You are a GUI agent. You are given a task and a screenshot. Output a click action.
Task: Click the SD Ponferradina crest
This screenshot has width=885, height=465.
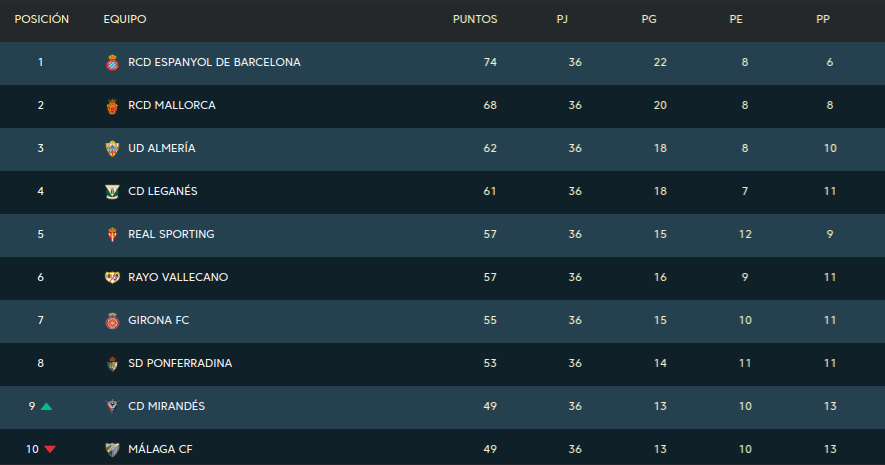tap(112, 364)
